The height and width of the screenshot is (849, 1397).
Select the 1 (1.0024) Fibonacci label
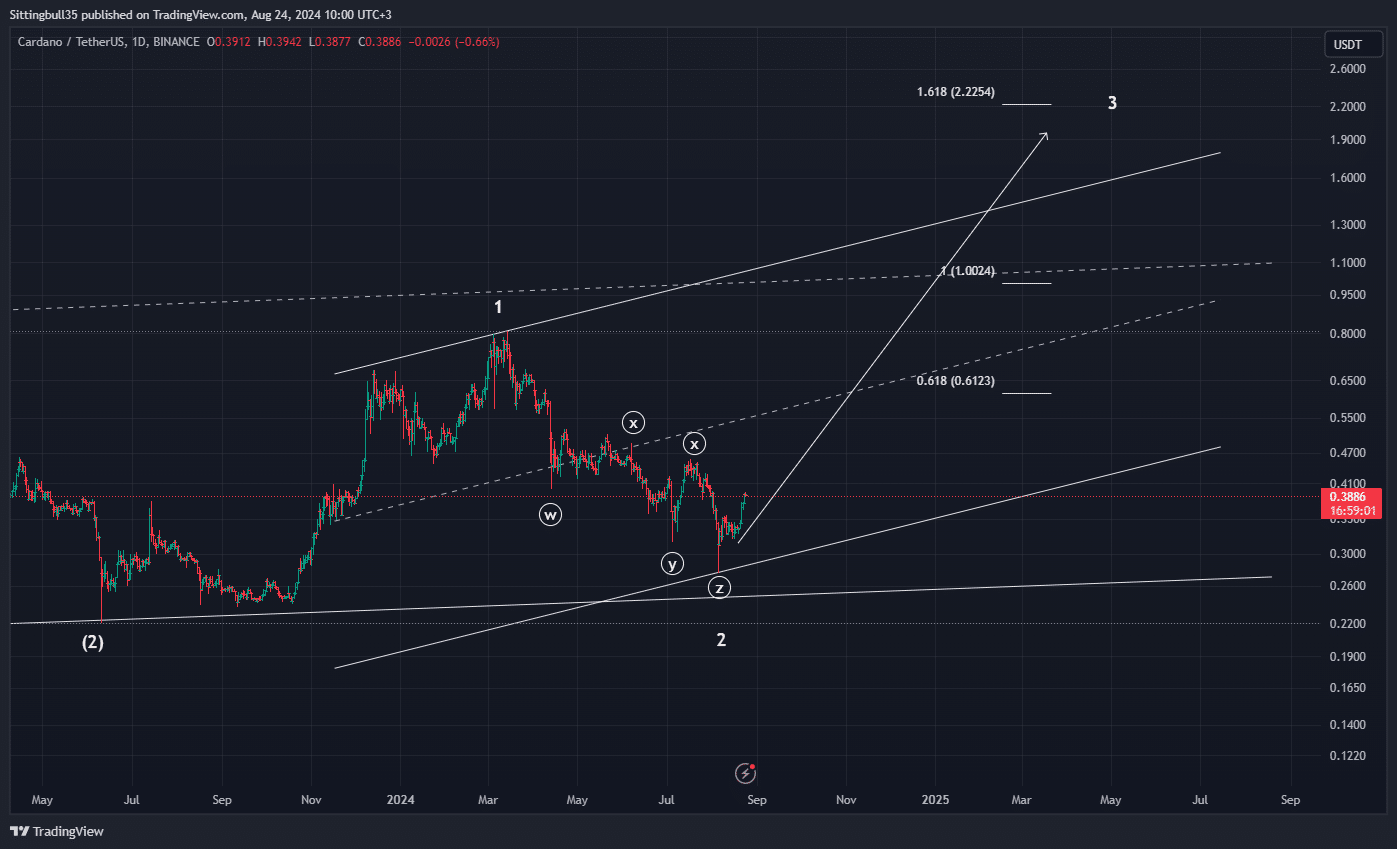[968, 271]
